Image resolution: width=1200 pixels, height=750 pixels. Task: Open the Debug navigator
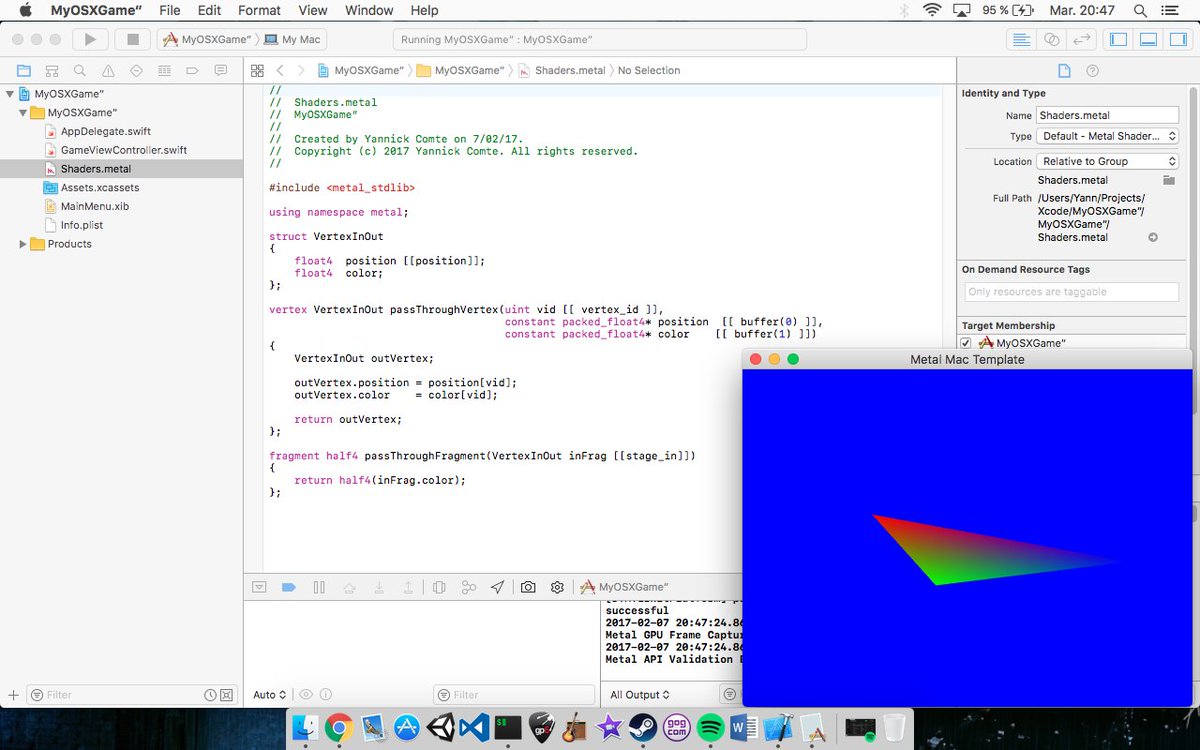click(164, 71)
